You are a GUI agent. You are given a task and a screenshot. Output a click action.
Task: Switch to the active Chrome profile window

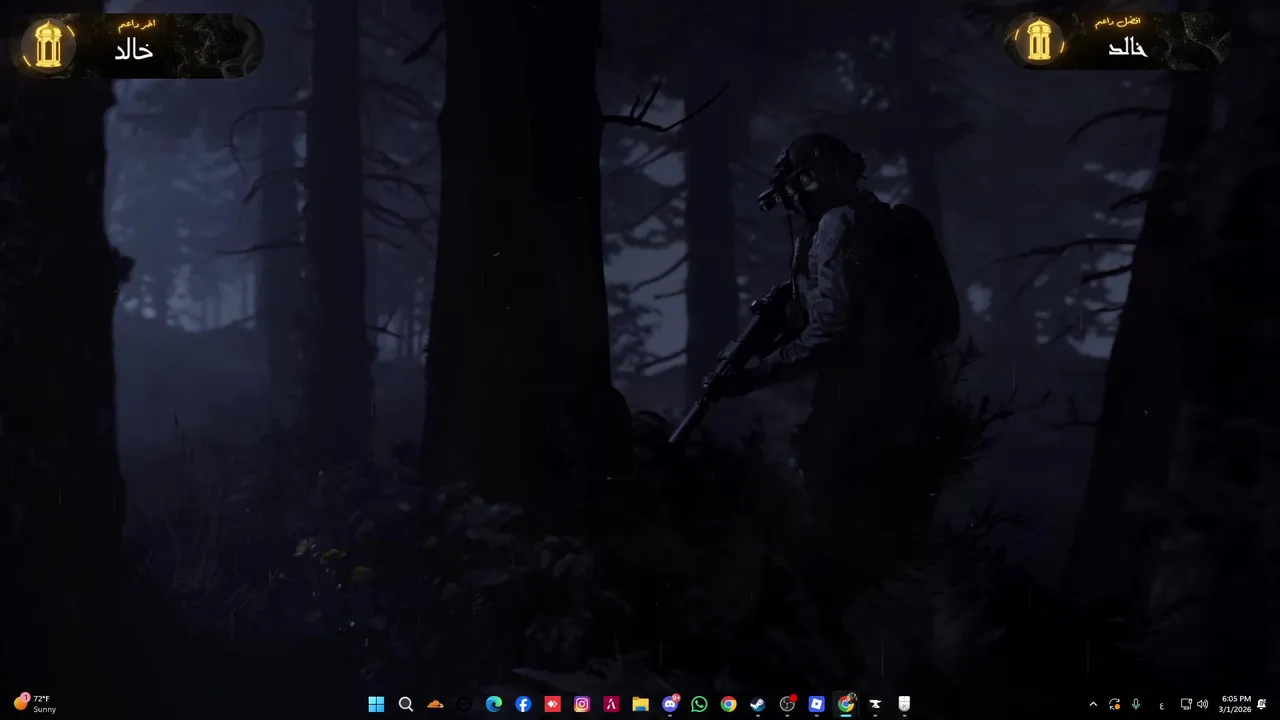coord(846,704)
